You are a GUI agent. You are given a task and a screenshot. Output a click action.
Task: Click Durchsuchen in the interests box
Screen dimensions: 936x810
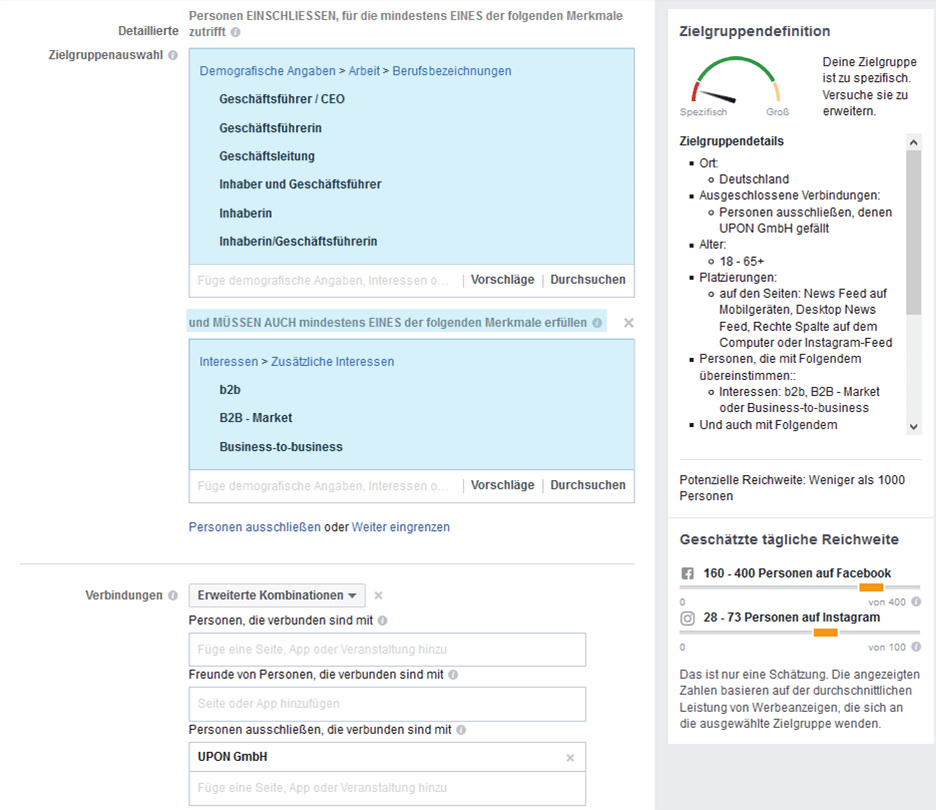point(587,485)
